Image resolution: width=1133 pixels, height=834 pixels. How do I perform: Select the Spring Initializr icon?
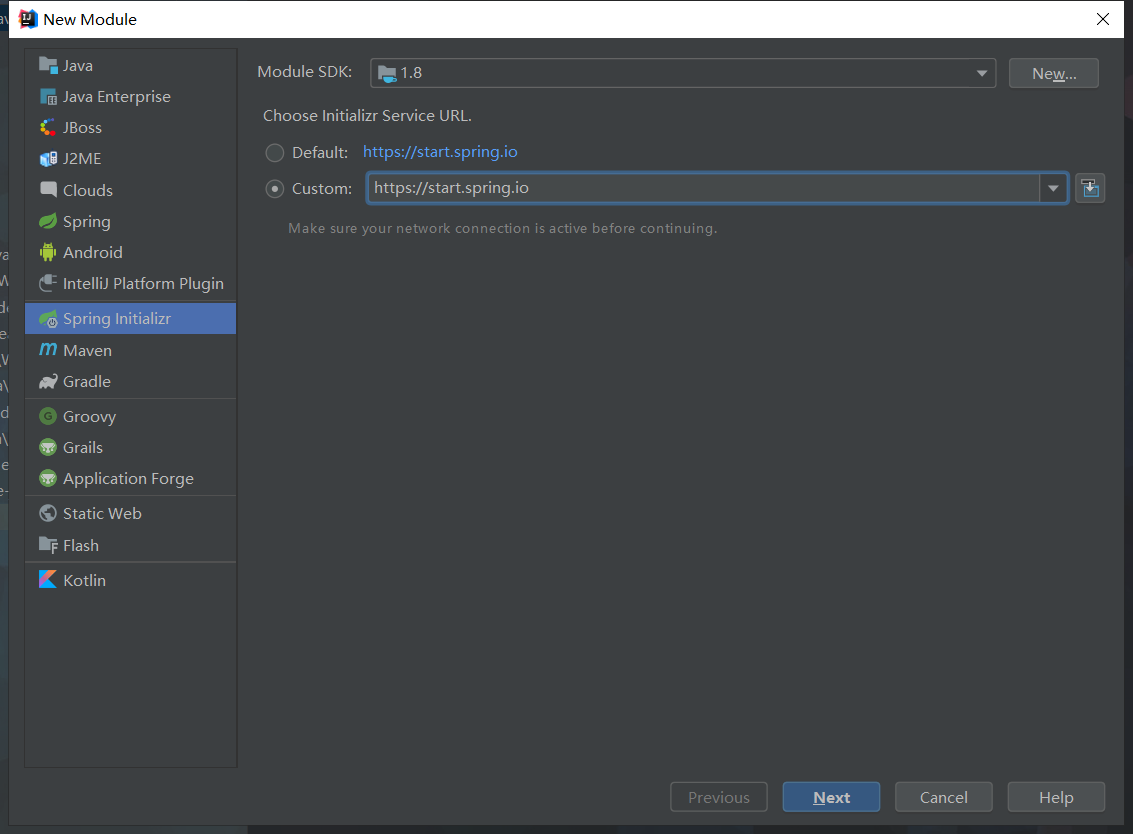(48, 319)
